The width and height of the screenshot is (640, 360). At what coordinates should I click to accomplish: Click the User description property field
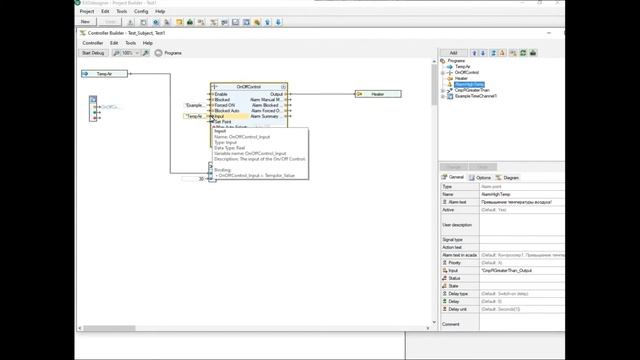tap(522, 225)
